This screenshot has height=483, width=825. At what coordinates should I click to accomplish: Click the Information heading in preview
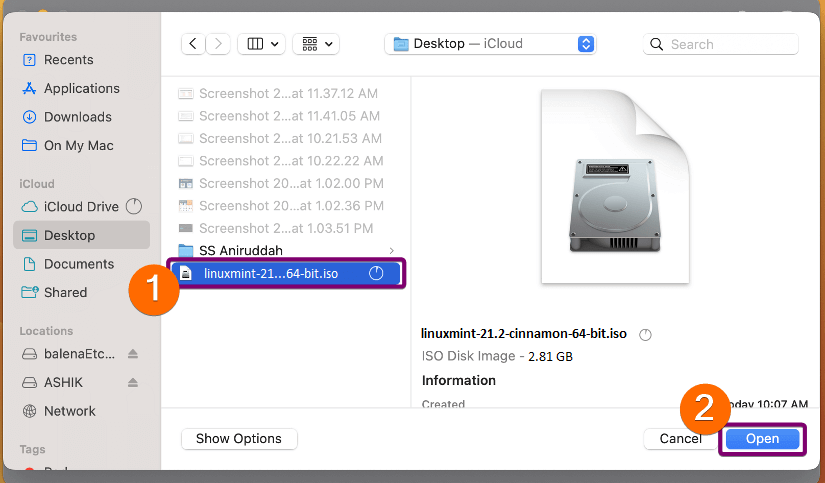[x=459, y=380]
